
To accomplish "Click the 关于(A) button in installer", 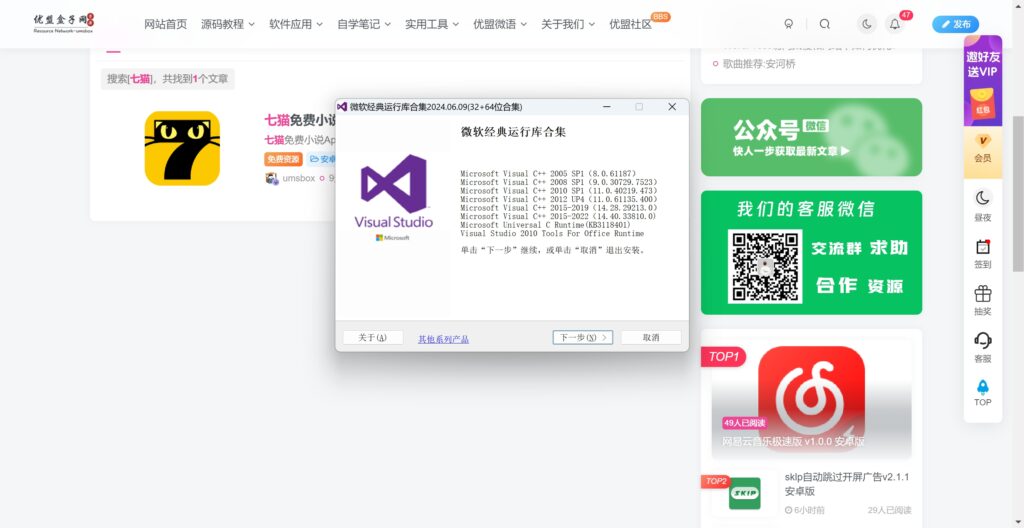I will click(373, 338).
